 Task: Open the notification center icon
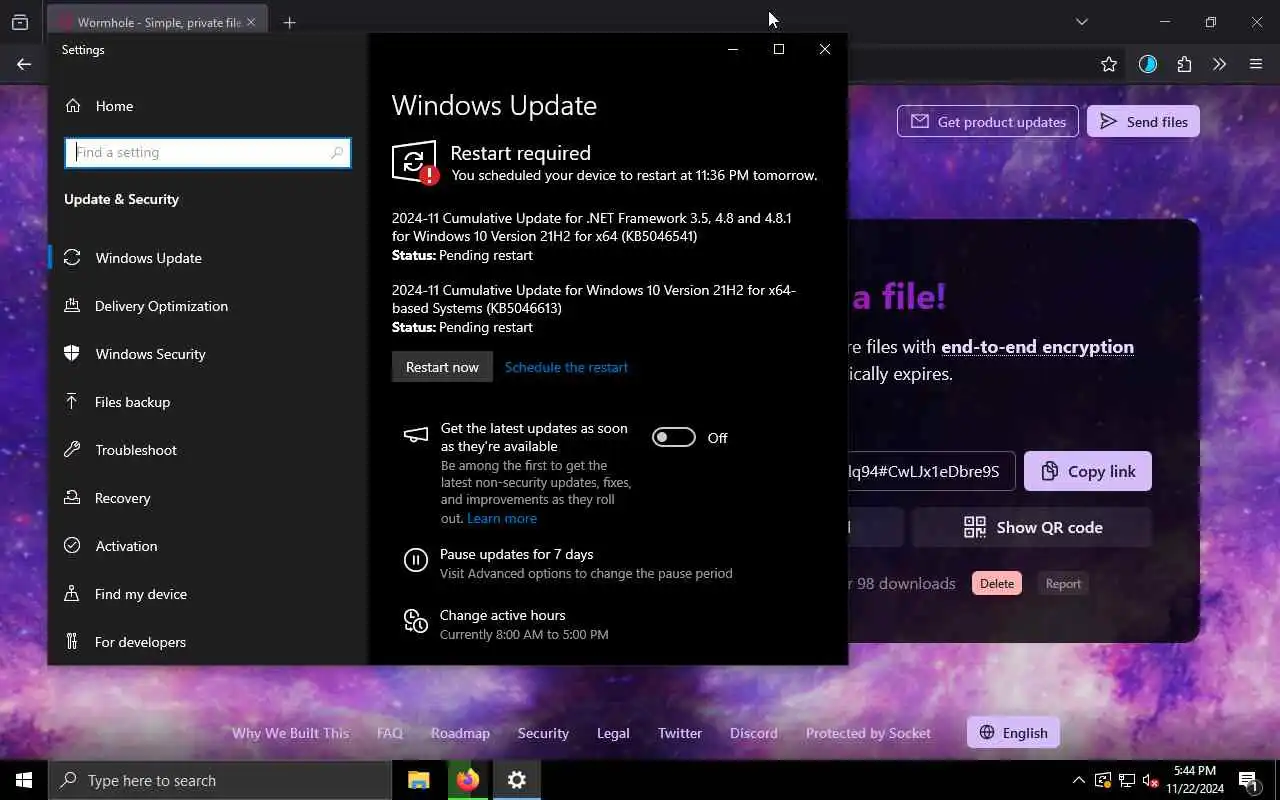(x=1248, y=780)
